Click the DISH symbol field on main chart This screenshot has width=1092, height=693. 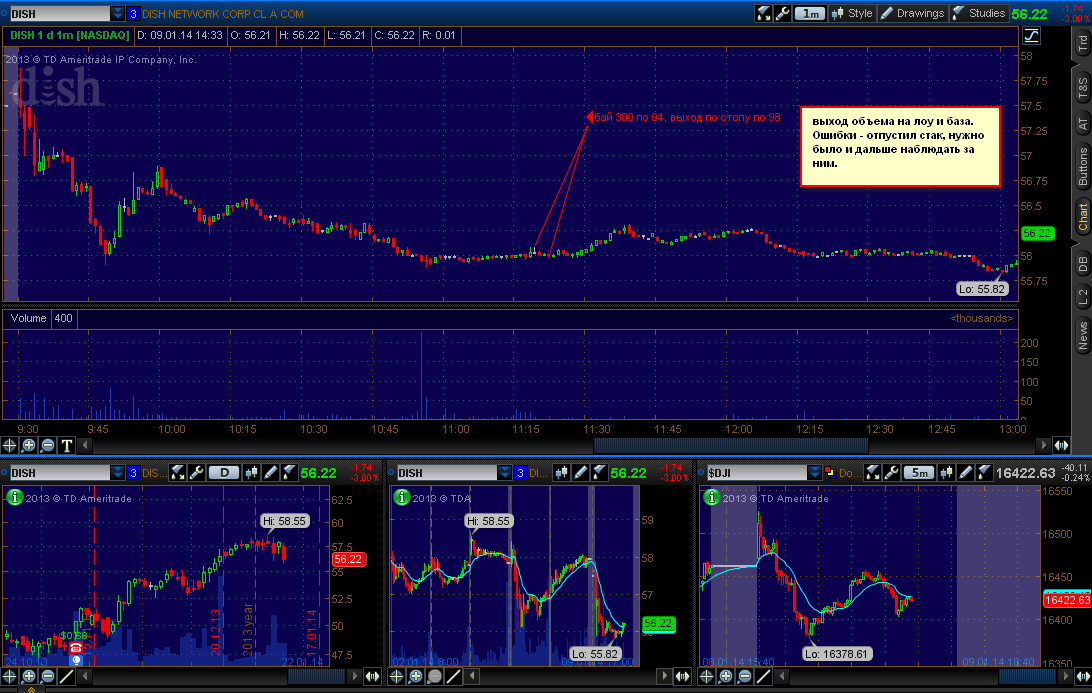click(59, 13)
